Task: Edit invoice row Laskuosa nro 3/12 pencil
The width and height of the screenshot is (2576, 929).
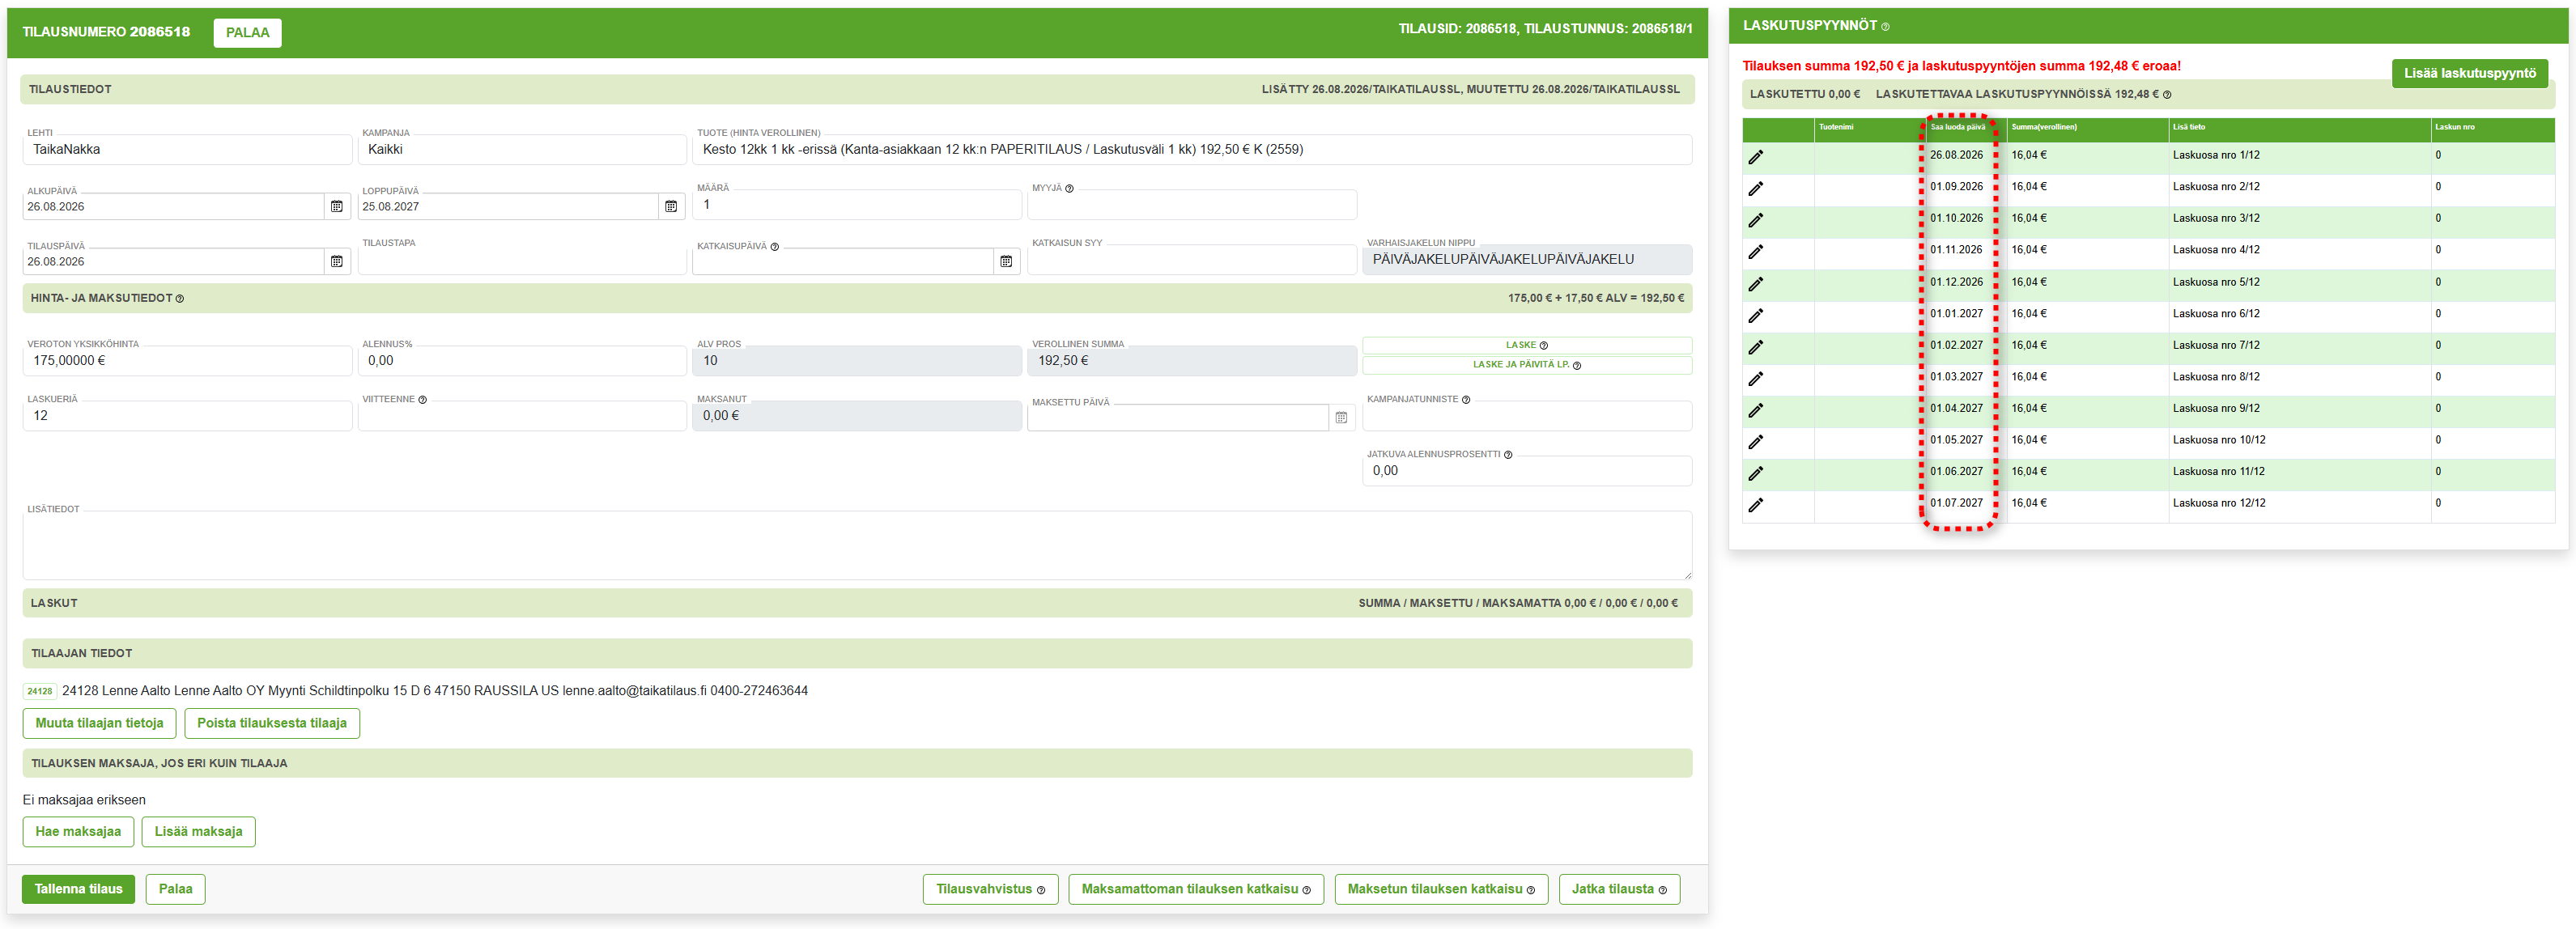Action: [x=1755, y=220]
